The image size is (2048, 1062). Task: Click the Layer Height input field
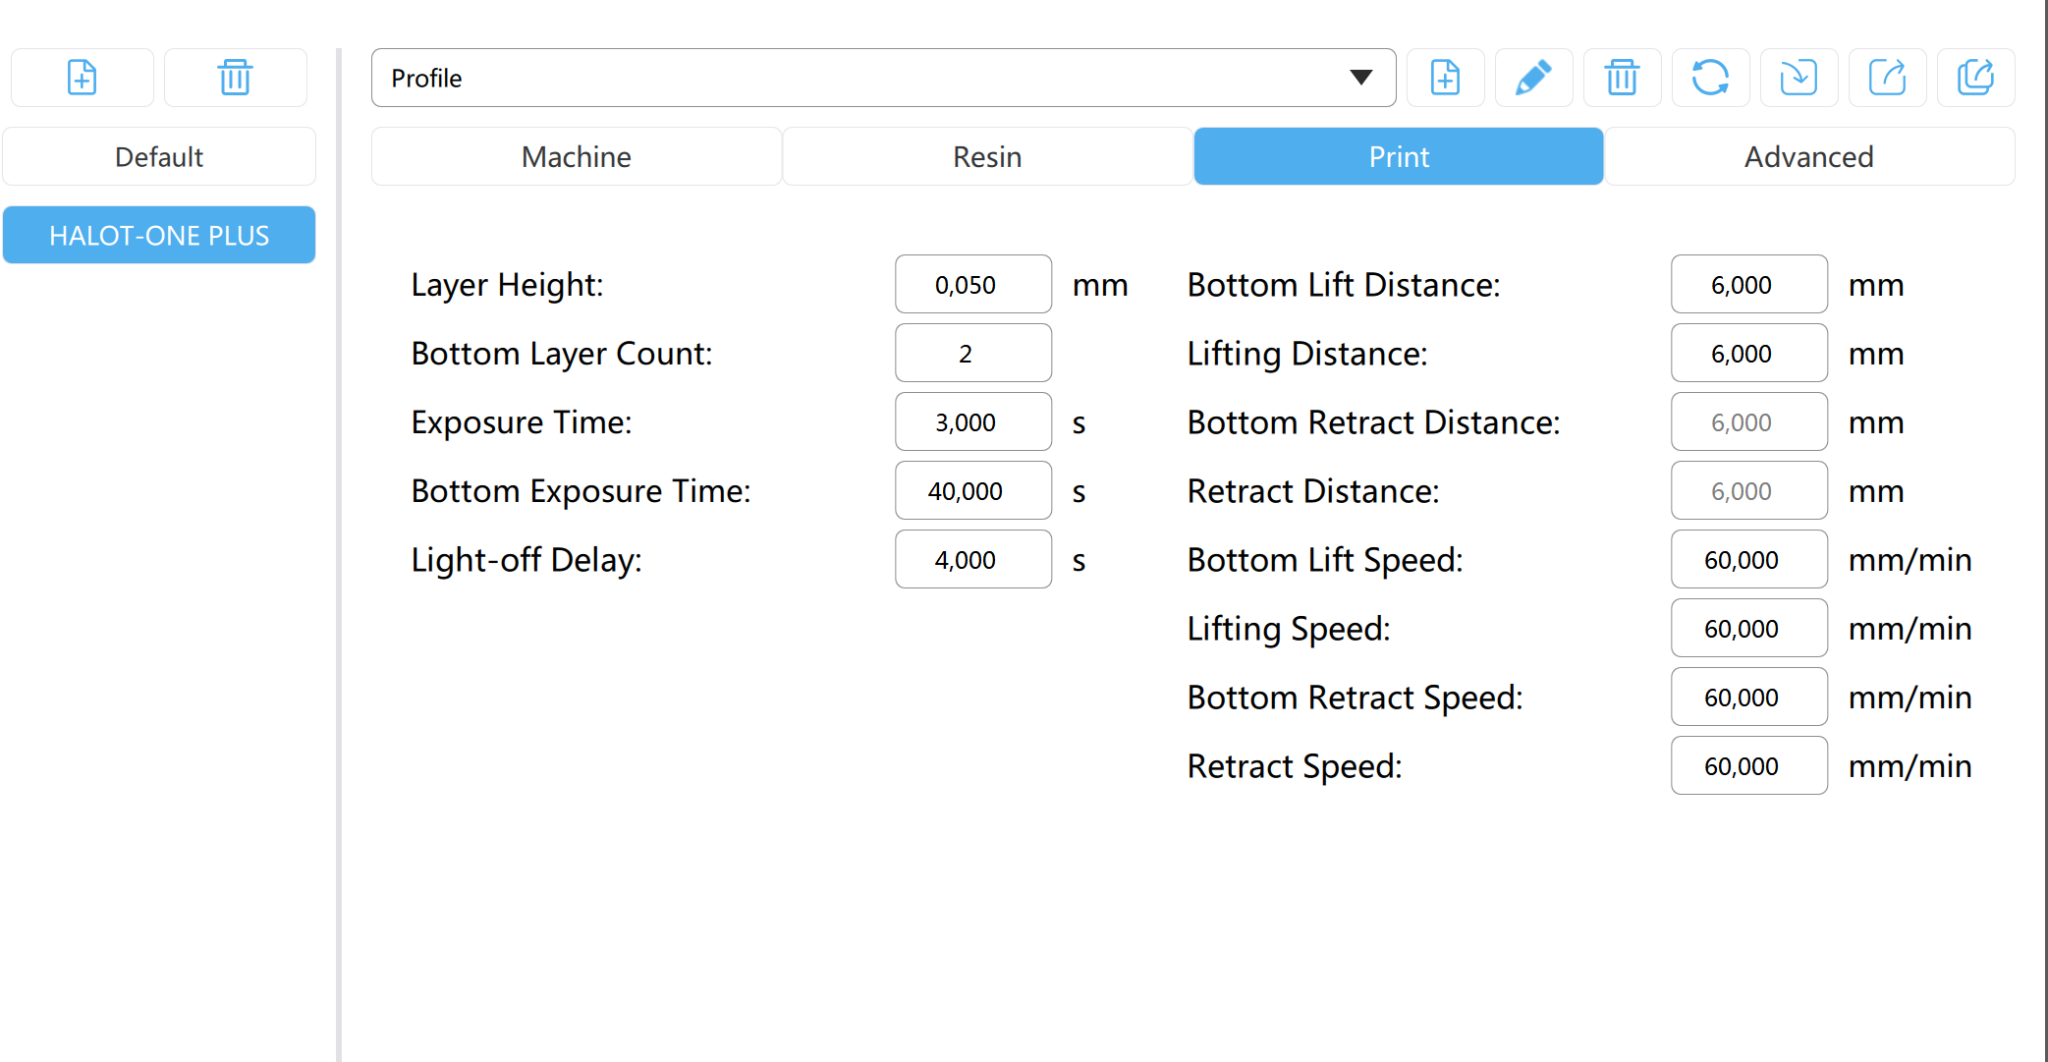[973, 284]
